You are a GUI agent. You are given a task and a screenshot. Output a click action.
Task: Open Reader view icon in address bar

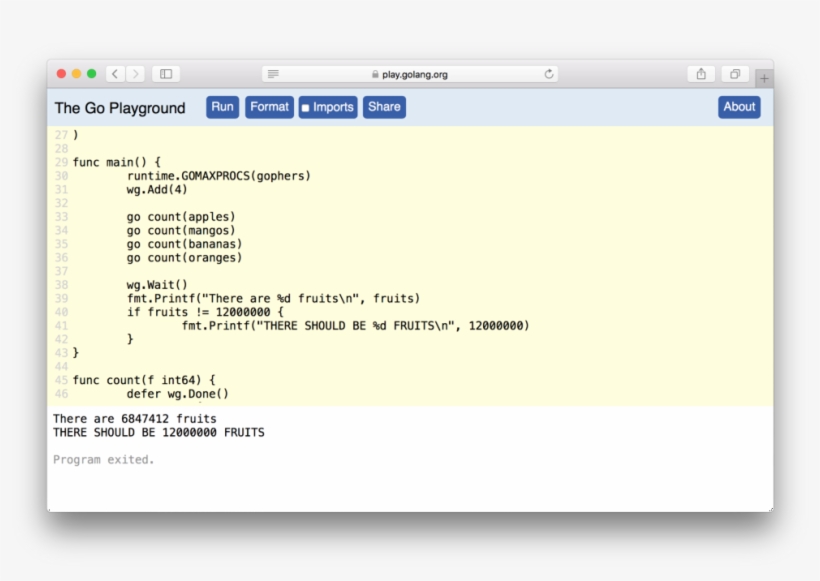click(273, 74)
